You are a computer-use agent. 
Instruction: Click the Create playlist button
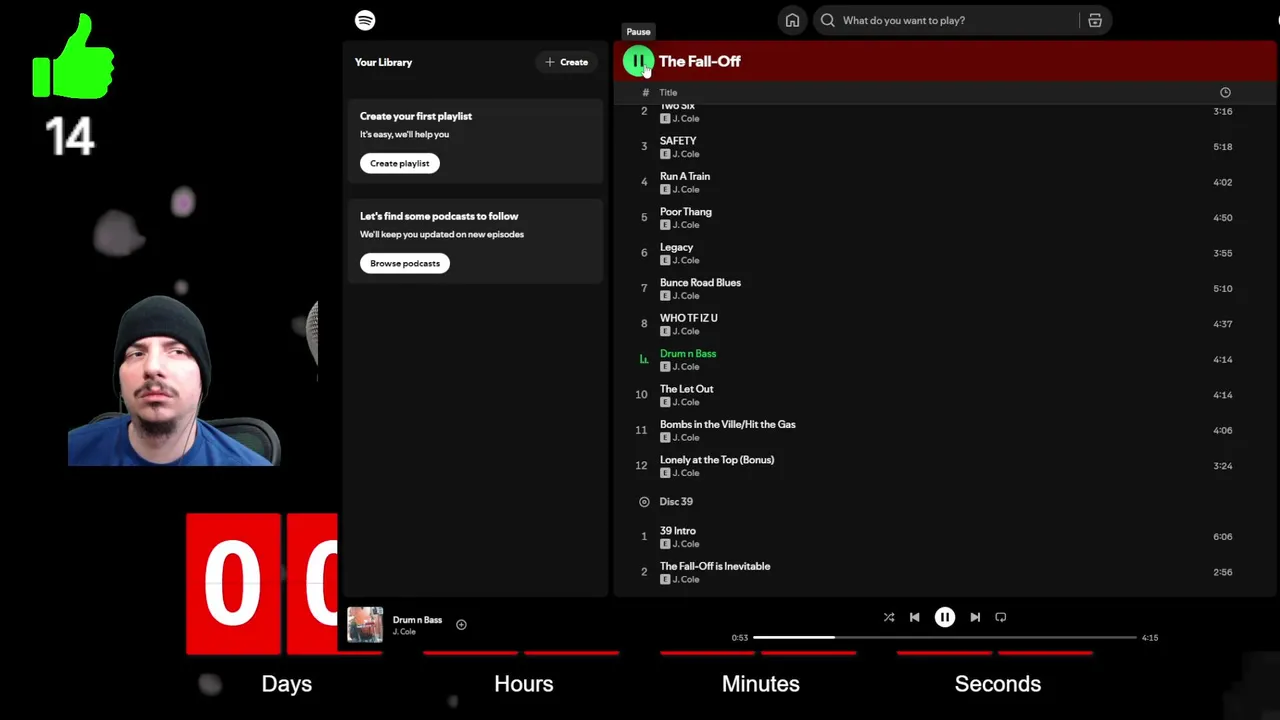click(x=399, y=163)
